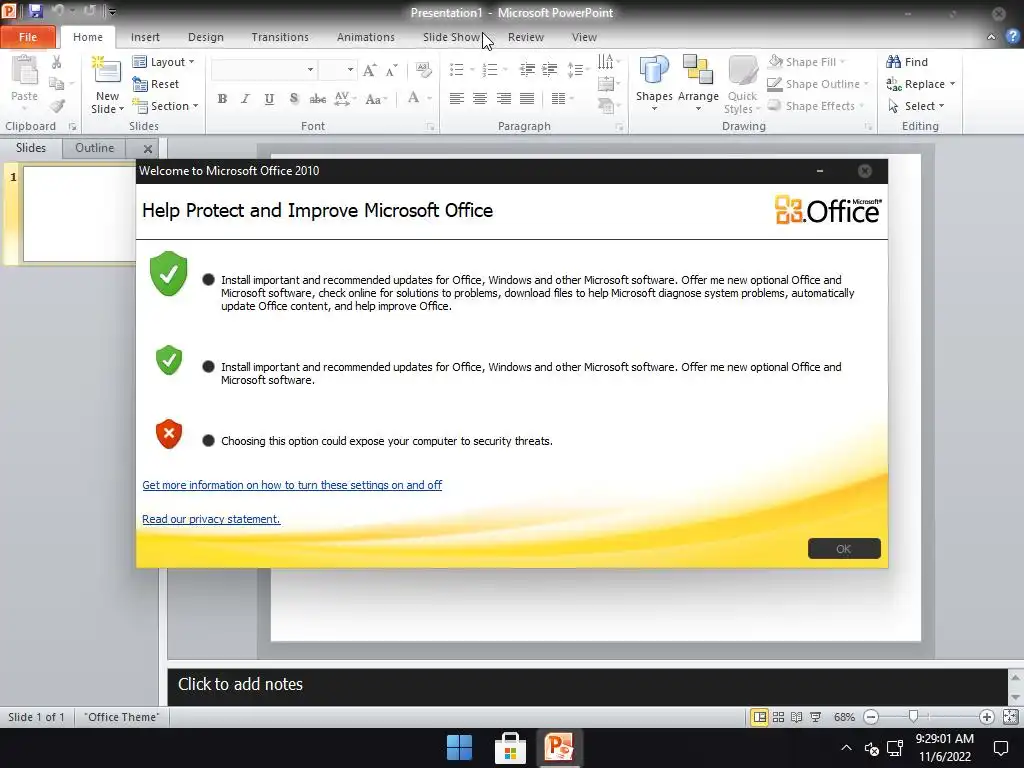Open Font Color dropdown
The image size is (1024, 768).
[x=430, y=99]
